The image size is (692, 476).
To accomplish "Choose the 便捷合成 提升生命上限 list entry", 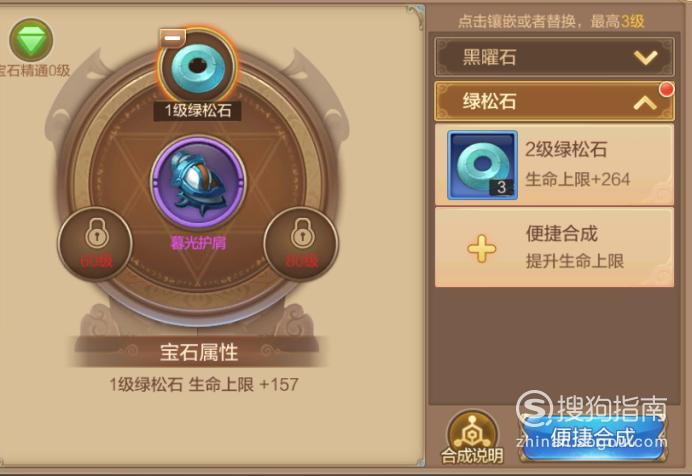I will tap(554, 248).
